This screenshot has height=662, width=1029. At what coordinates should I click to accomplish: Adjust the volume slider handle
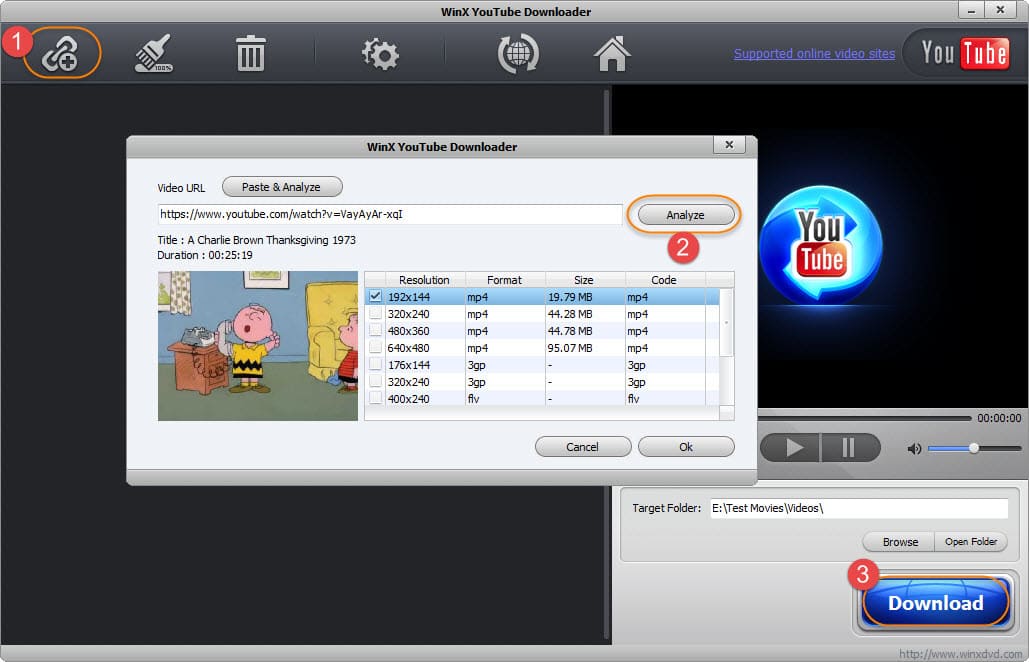974,448
